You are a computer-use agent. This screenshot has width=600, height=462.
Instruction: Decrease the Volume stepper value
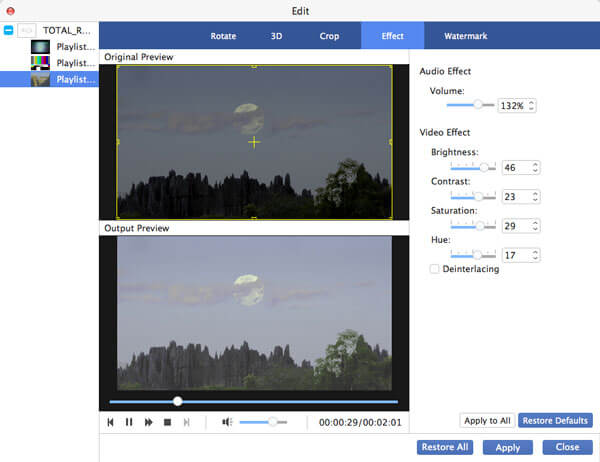(x=531, y=109)
